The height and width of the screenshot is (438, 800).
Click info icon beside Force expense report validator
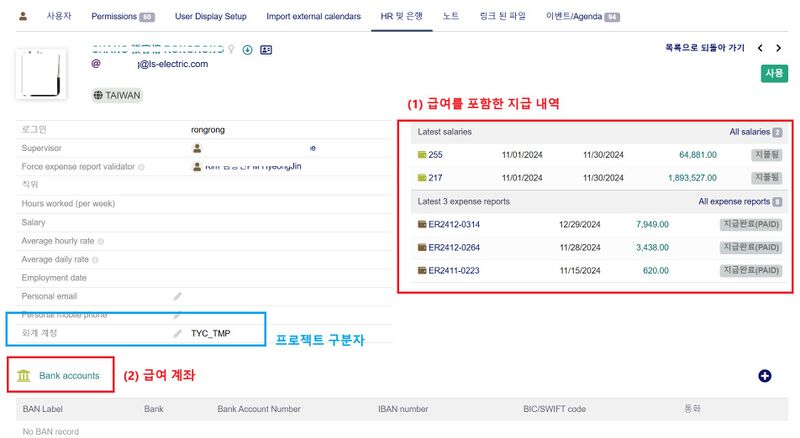(x=142, y=167)
